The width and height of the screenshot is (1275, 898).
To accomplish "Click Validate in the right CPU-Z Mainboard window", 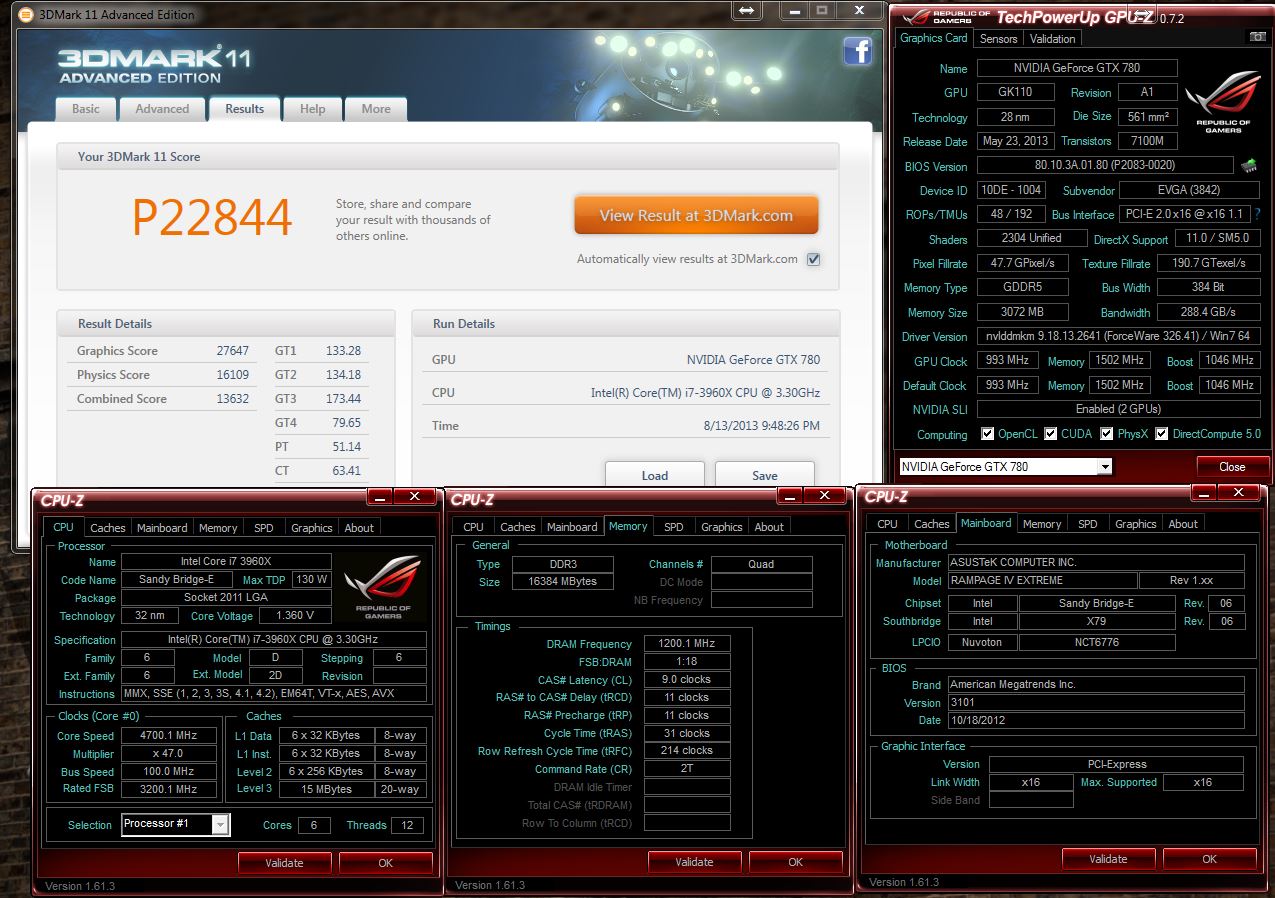I will 1108,858.
